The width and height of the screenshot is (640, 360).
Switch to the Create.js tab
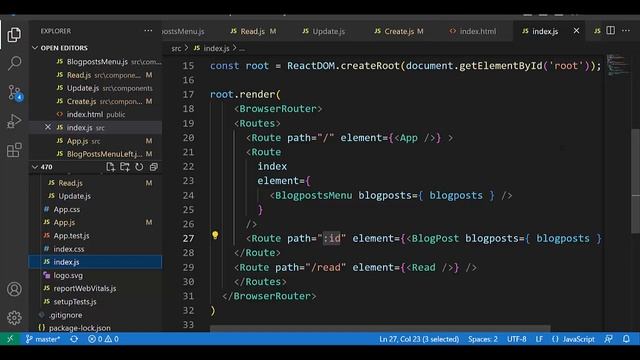coord(399,31)
